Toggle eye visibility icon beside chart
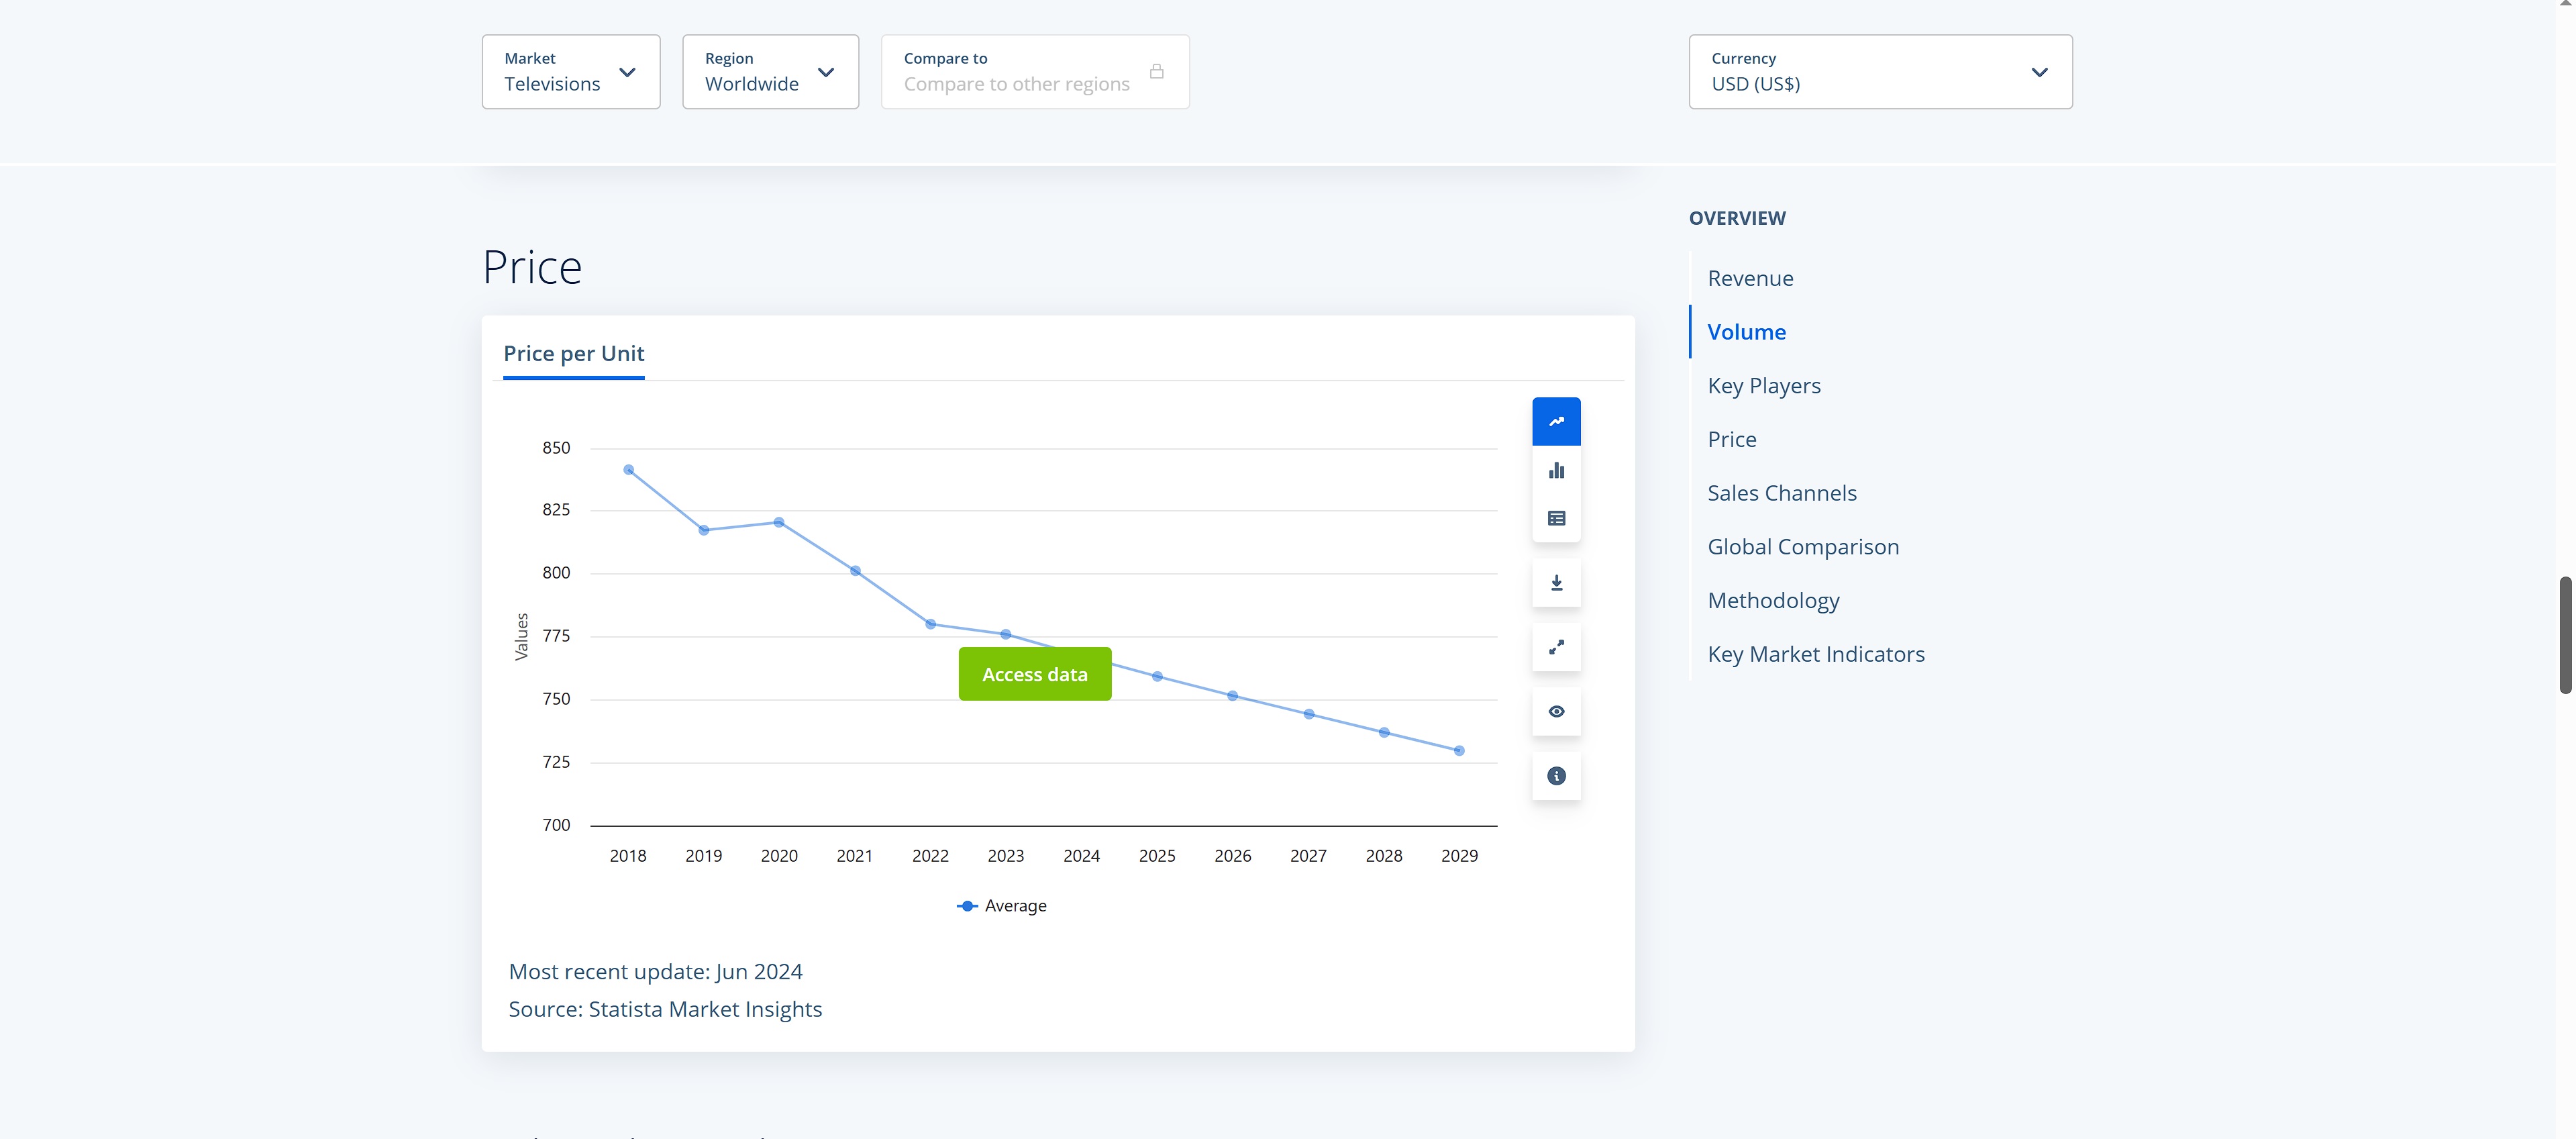 coord(1556,712)
